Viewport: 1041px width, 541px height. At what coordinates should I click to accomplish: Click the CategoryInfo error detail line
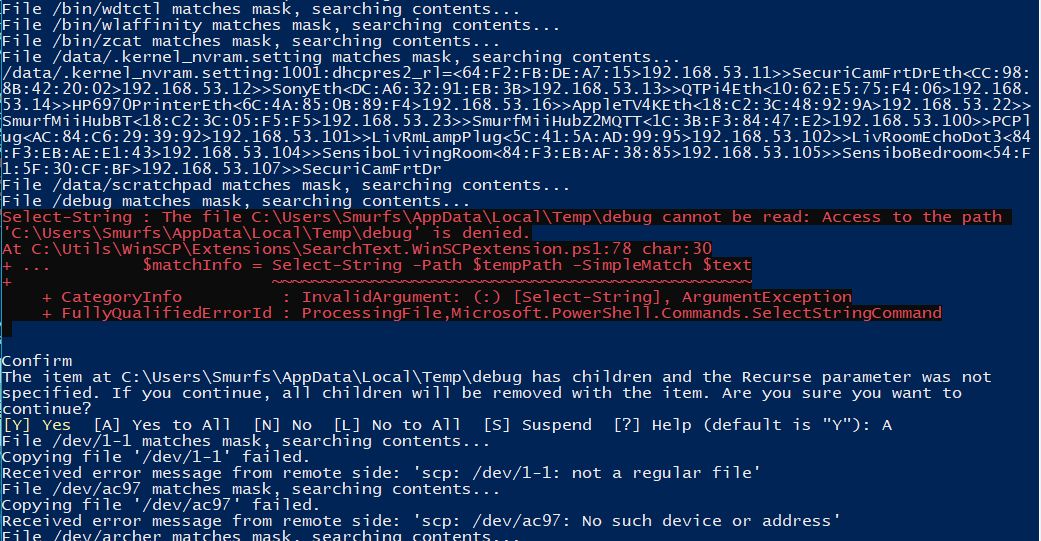[446, 297]
